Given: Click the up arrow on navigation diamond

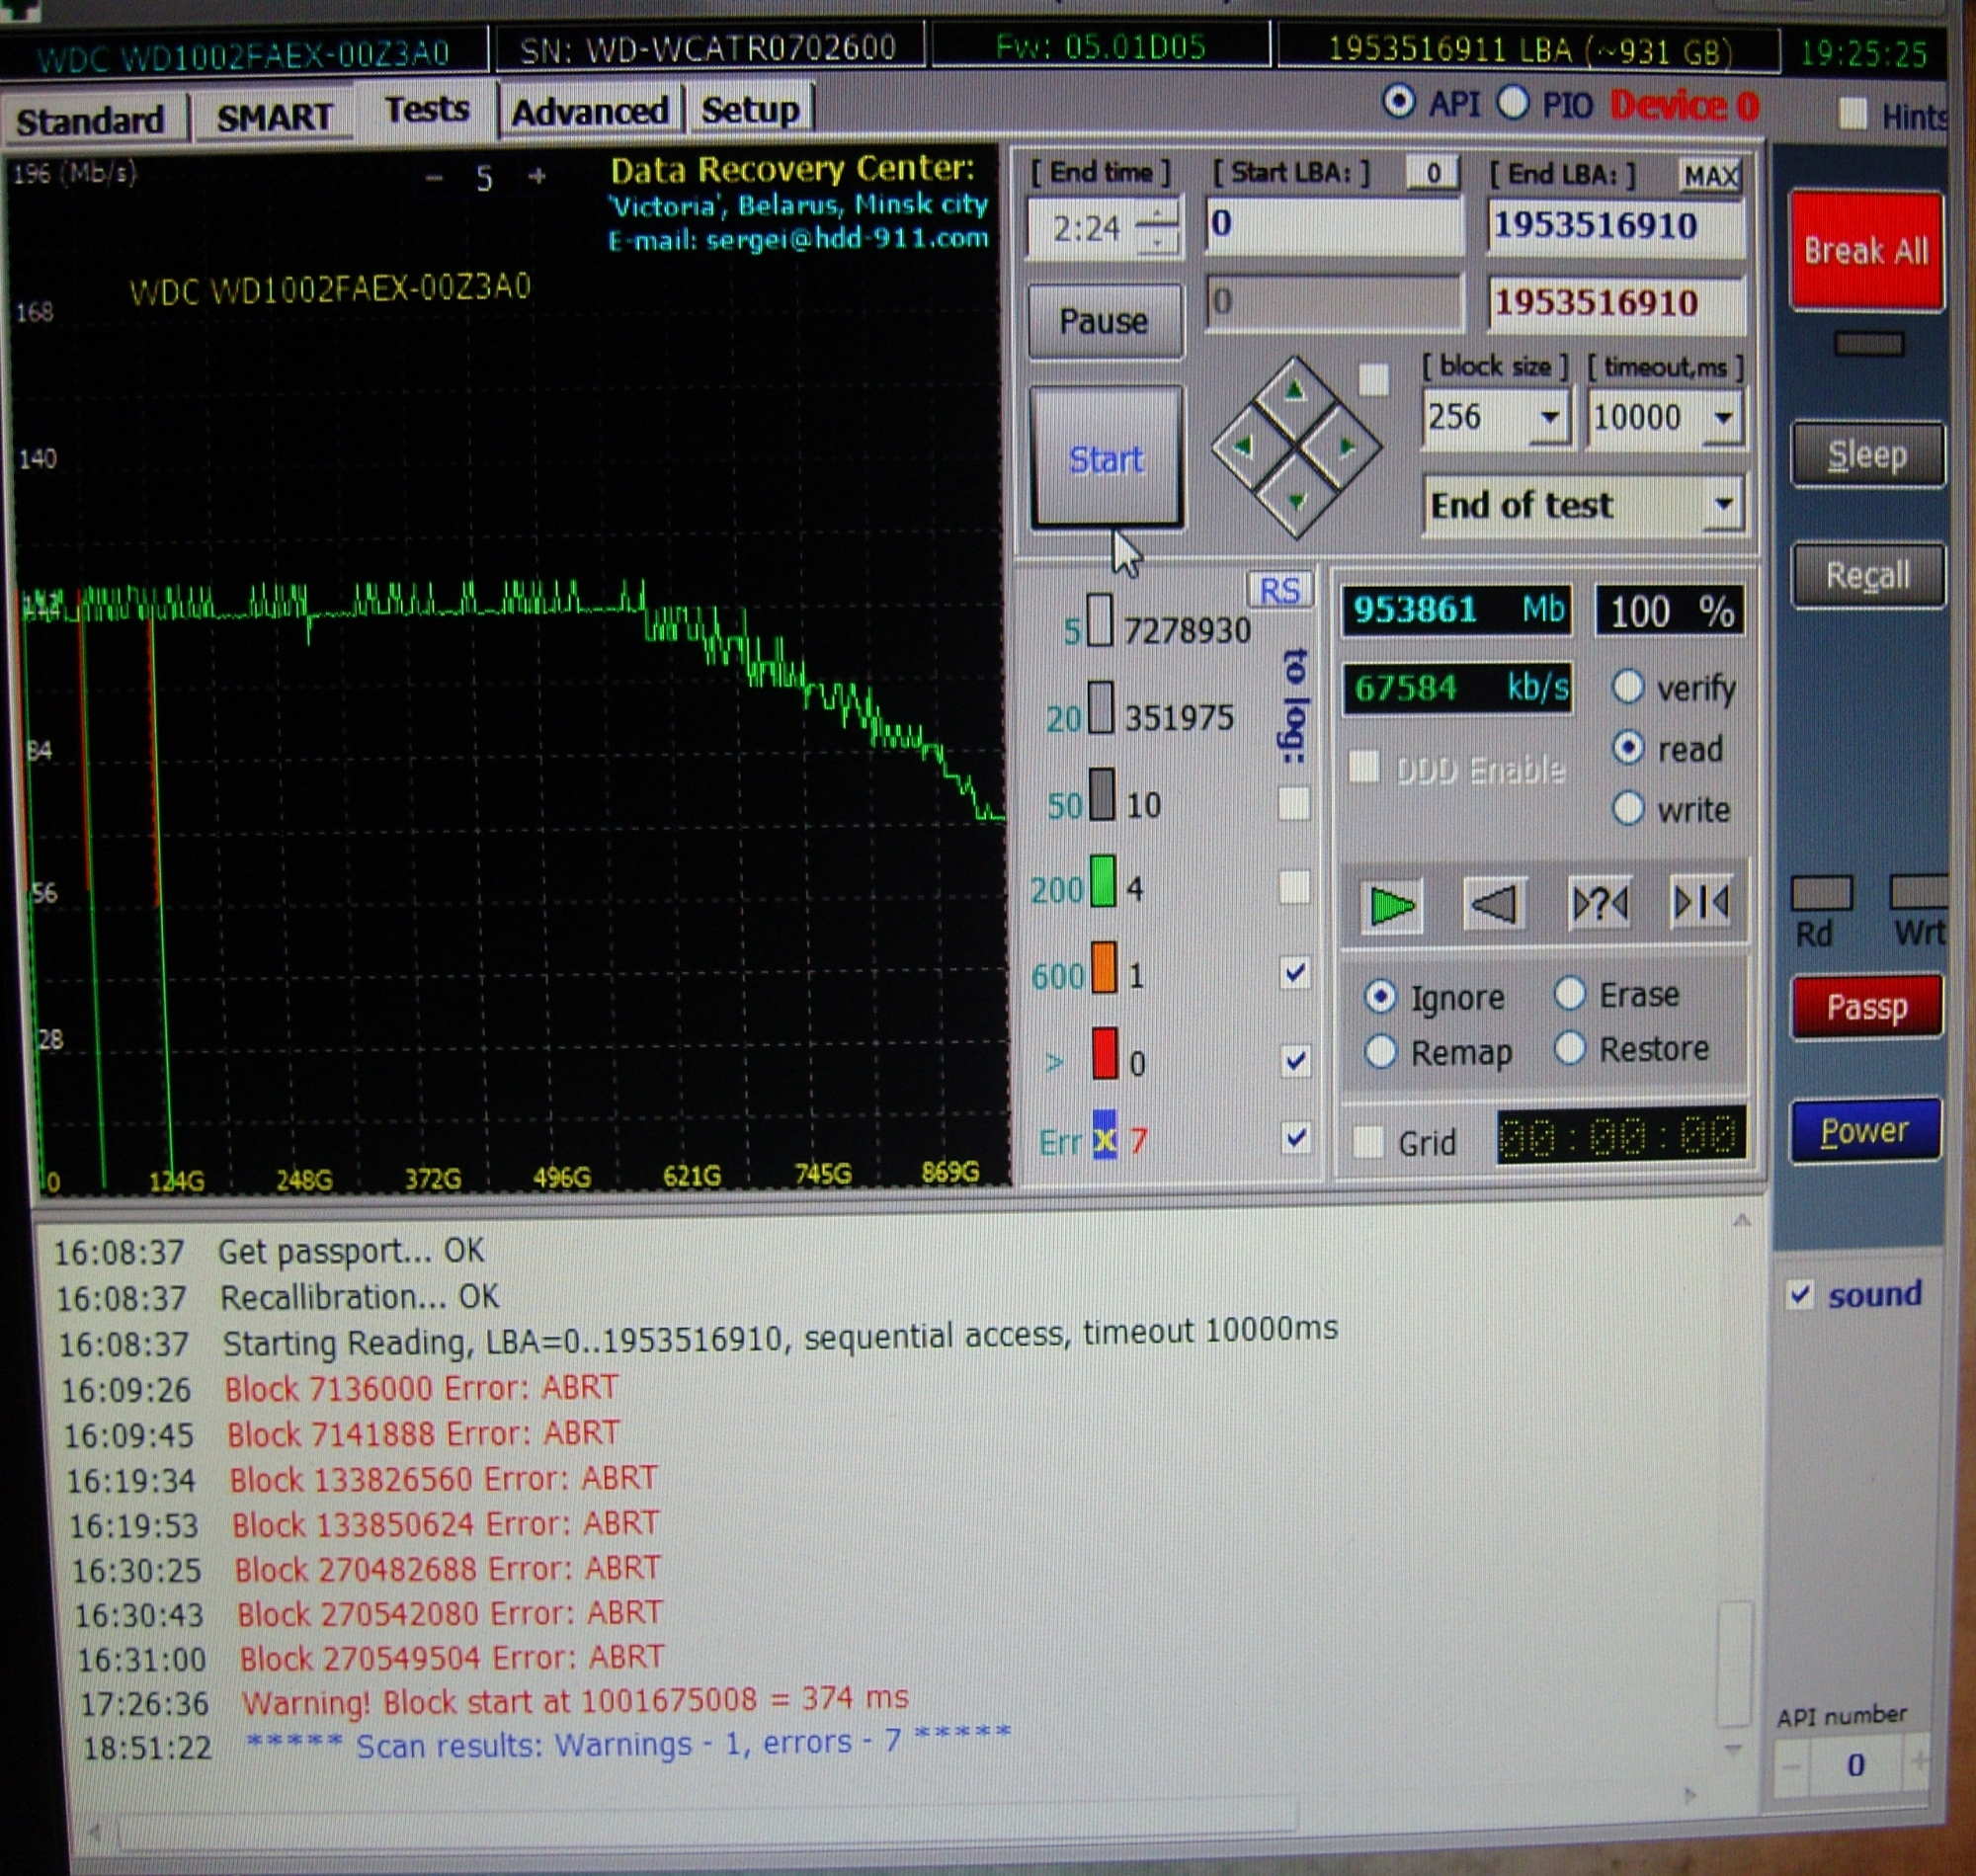Looking at the screenshot, I should pos(1295,392).
